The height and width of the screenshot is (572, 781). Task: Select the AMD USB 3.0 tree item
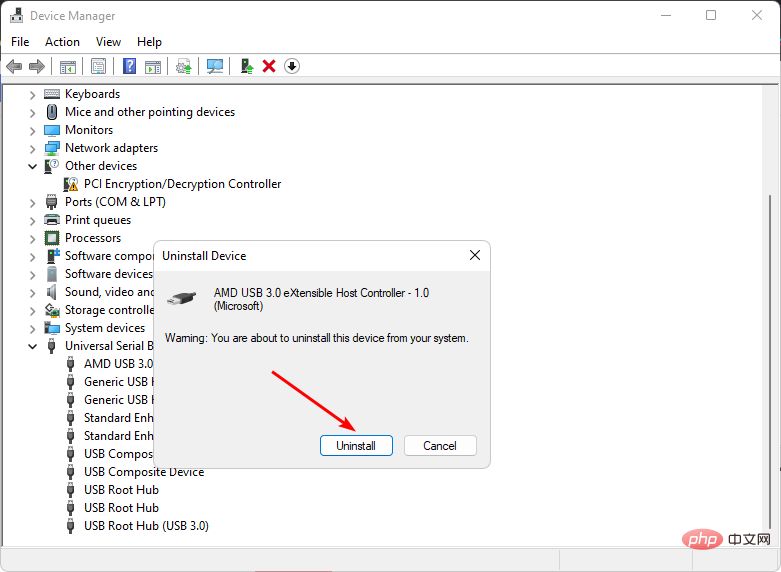tap(118, 364)
